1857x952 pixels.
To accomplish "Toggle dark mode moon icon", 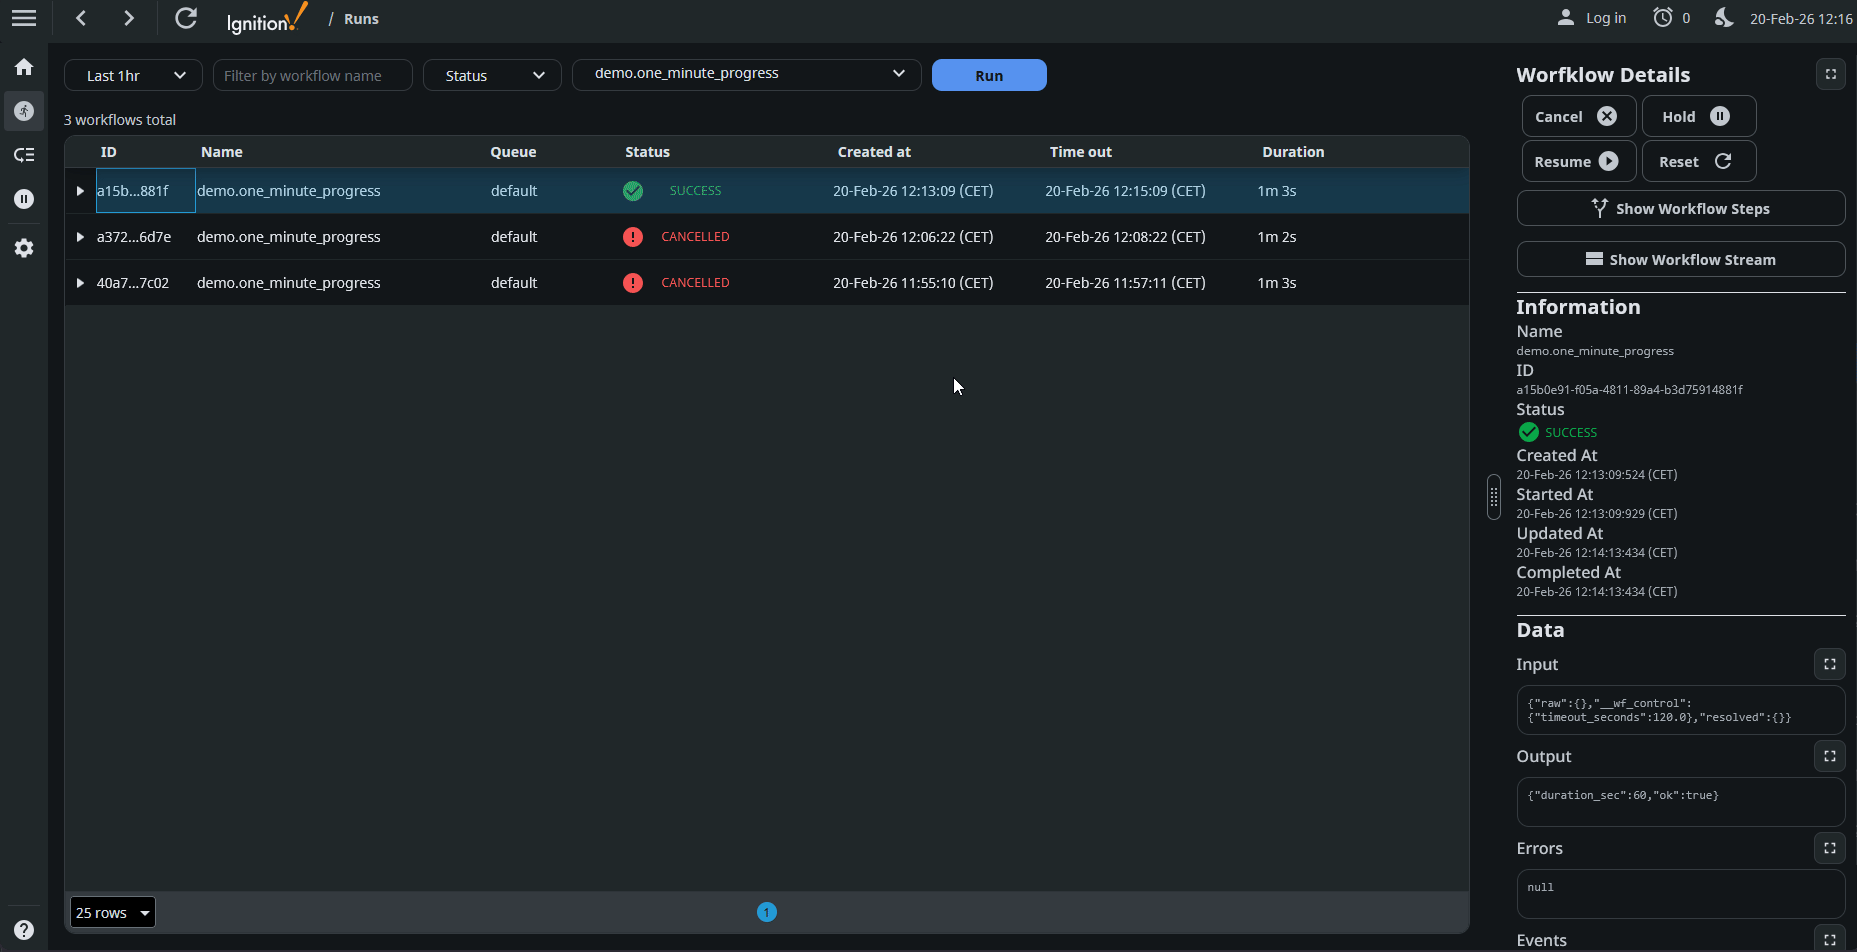I will [x=1723, y=18].
